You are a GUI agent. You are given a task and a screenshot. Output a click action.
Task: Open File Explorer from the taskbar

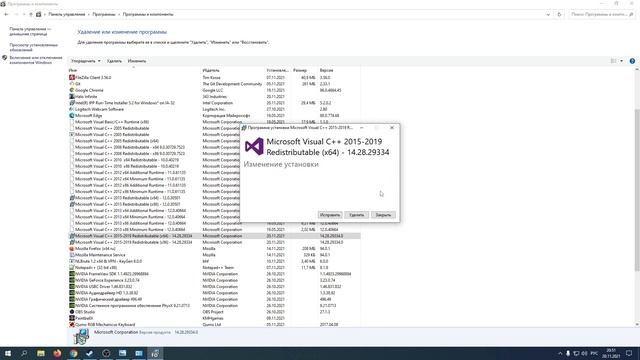click(x=41, y=353)
